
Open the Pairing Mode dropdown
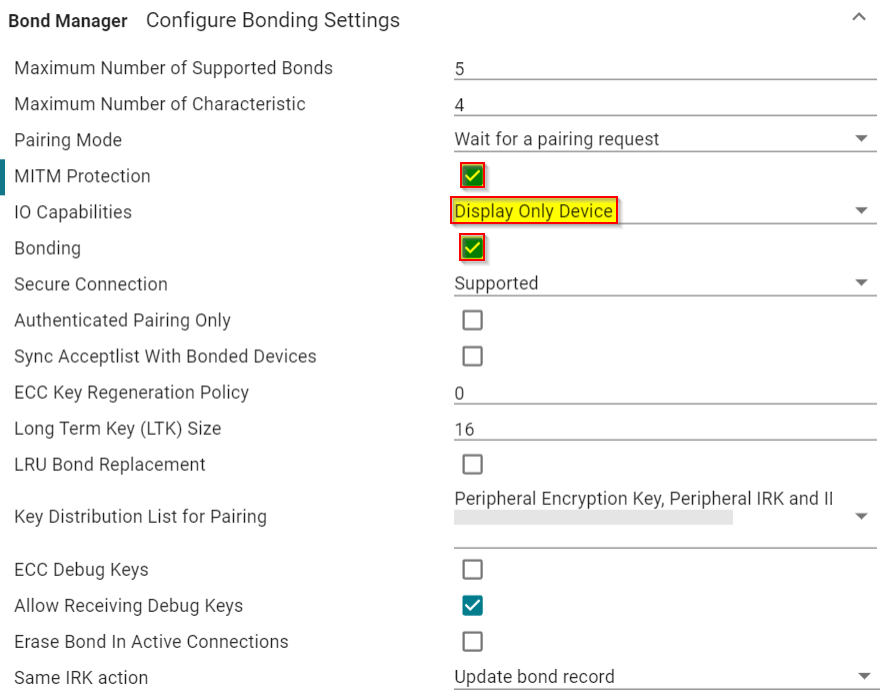click(862, 138)
